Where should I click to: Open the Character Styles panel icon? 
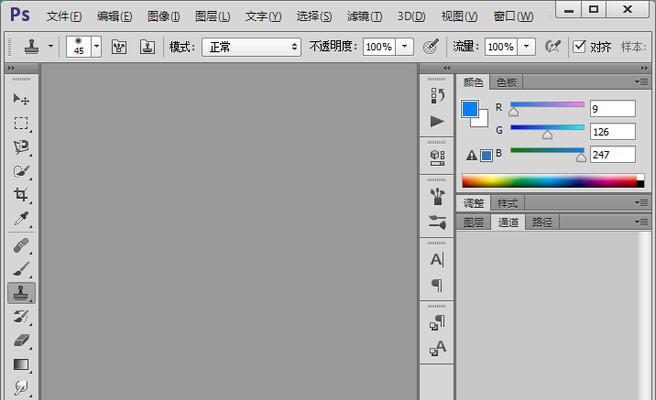(437, 348)
